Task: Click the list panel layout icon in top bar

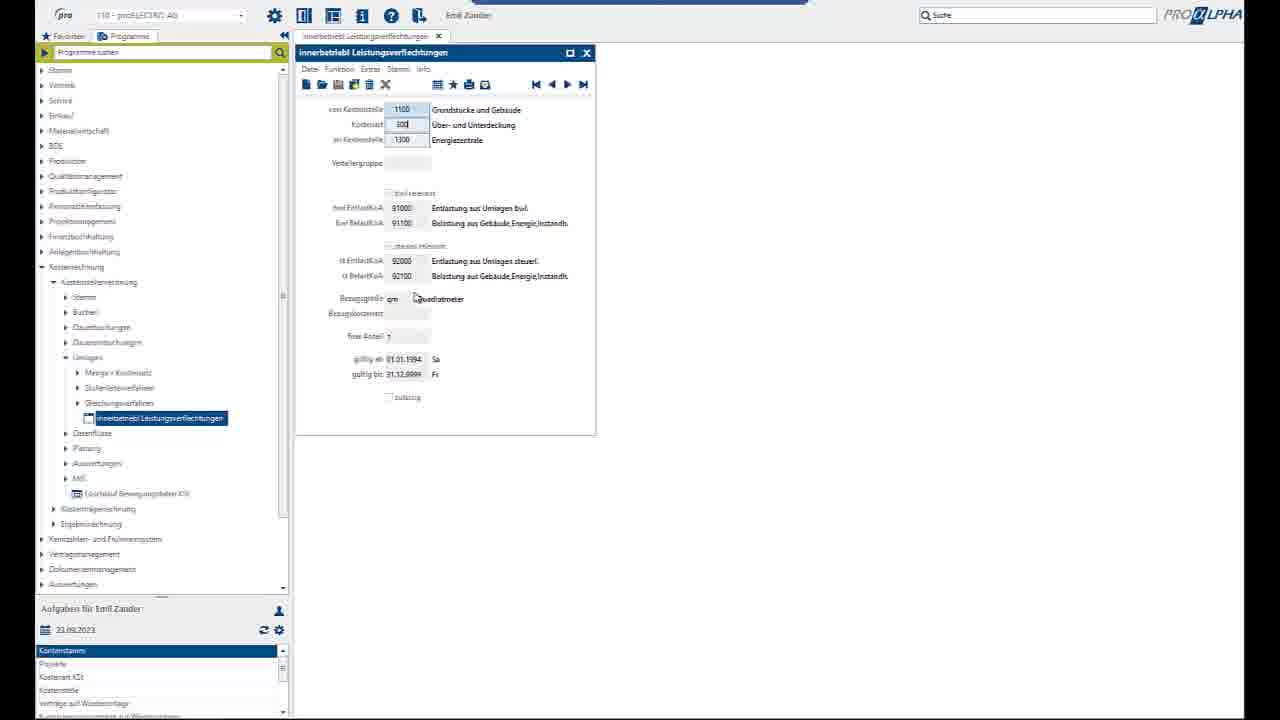Action: coord(333,16)
